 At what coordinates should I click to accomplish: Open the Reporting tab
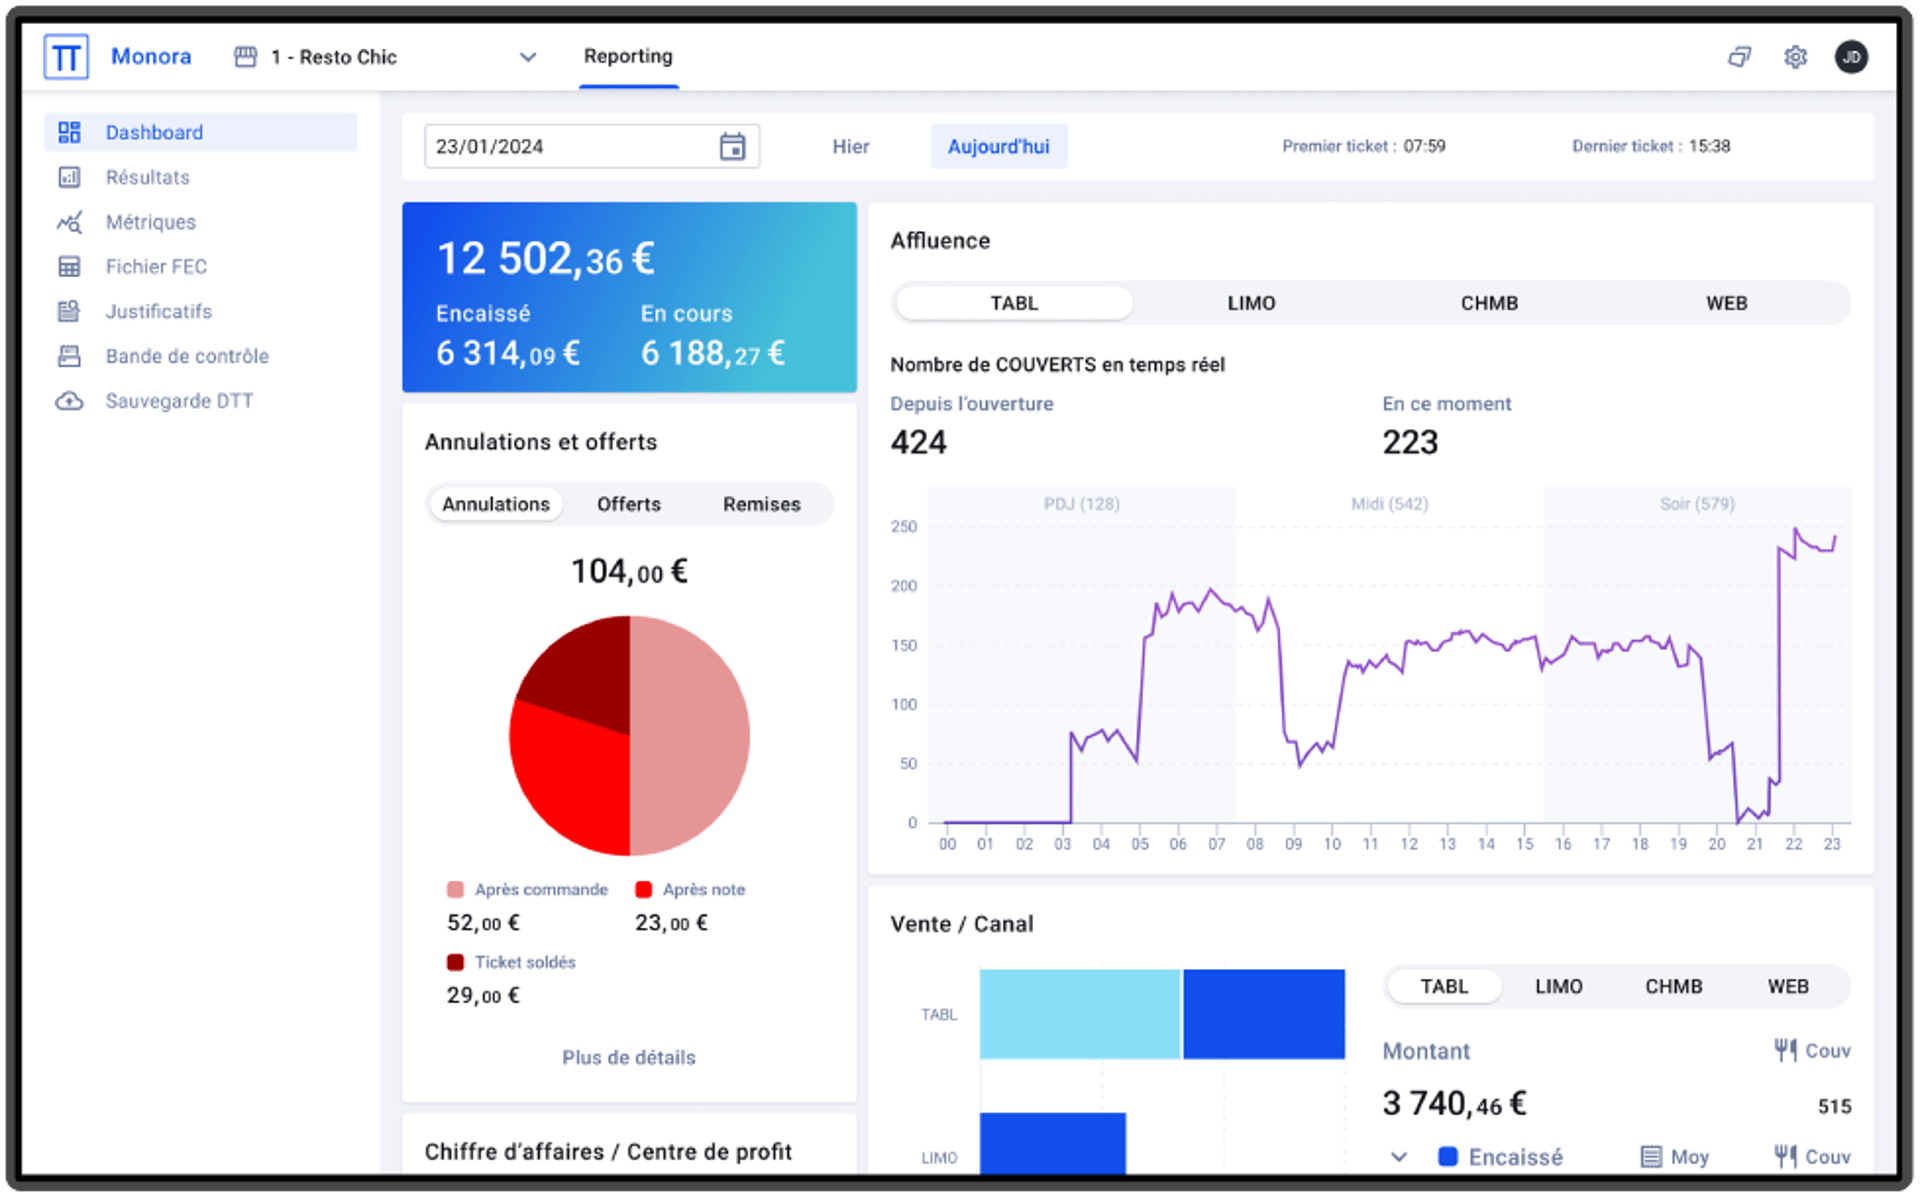point(628,57)
